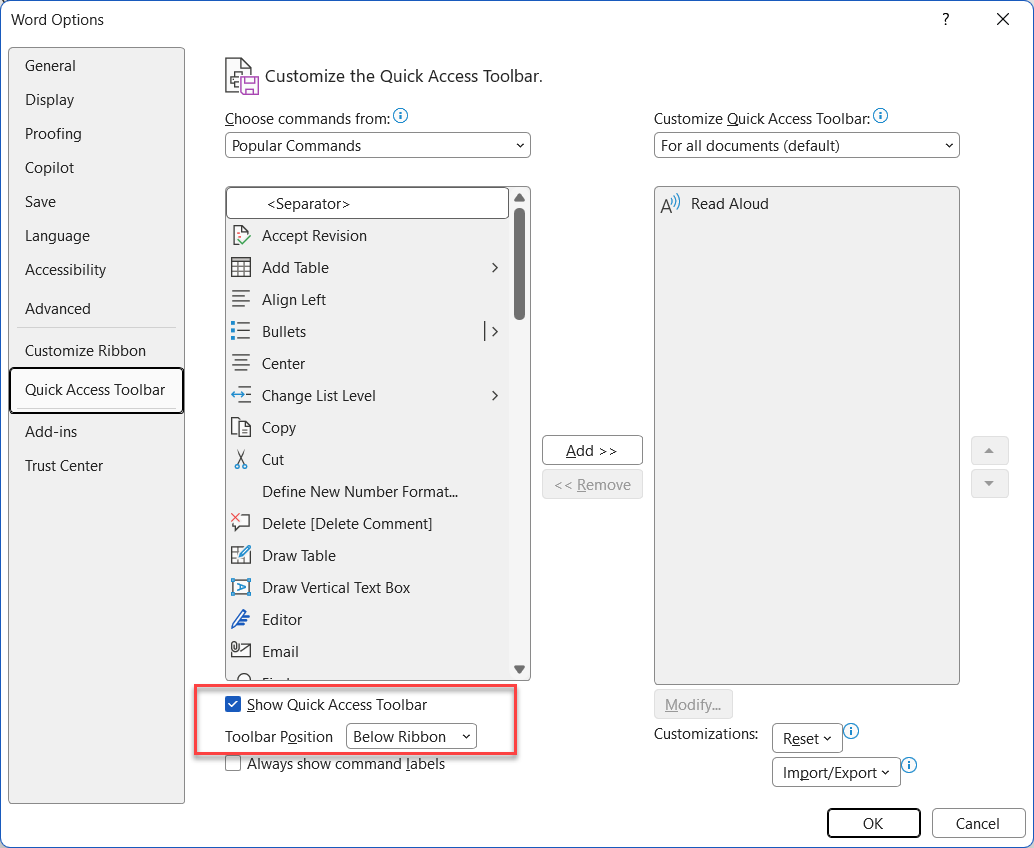This screenshot has width=1034, height=848.
Task: Enable Always show command labels checkbox
Action: click(233, 764)
